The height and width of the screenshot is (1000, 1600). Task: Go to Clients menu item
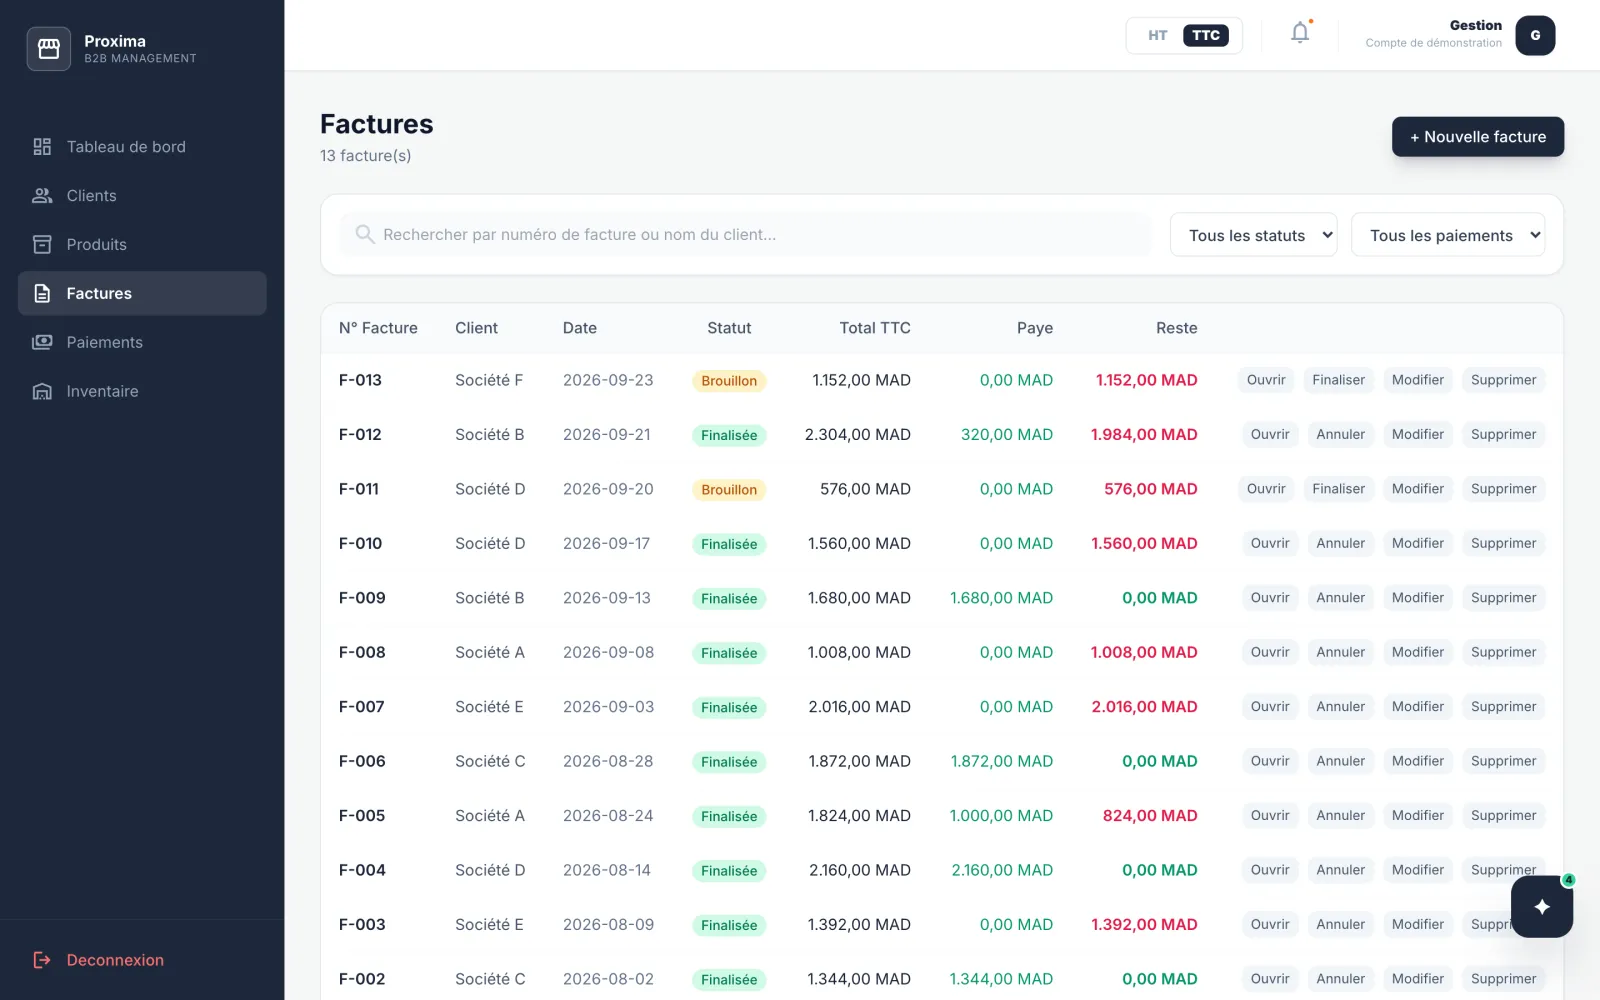(x=142, y=196)
